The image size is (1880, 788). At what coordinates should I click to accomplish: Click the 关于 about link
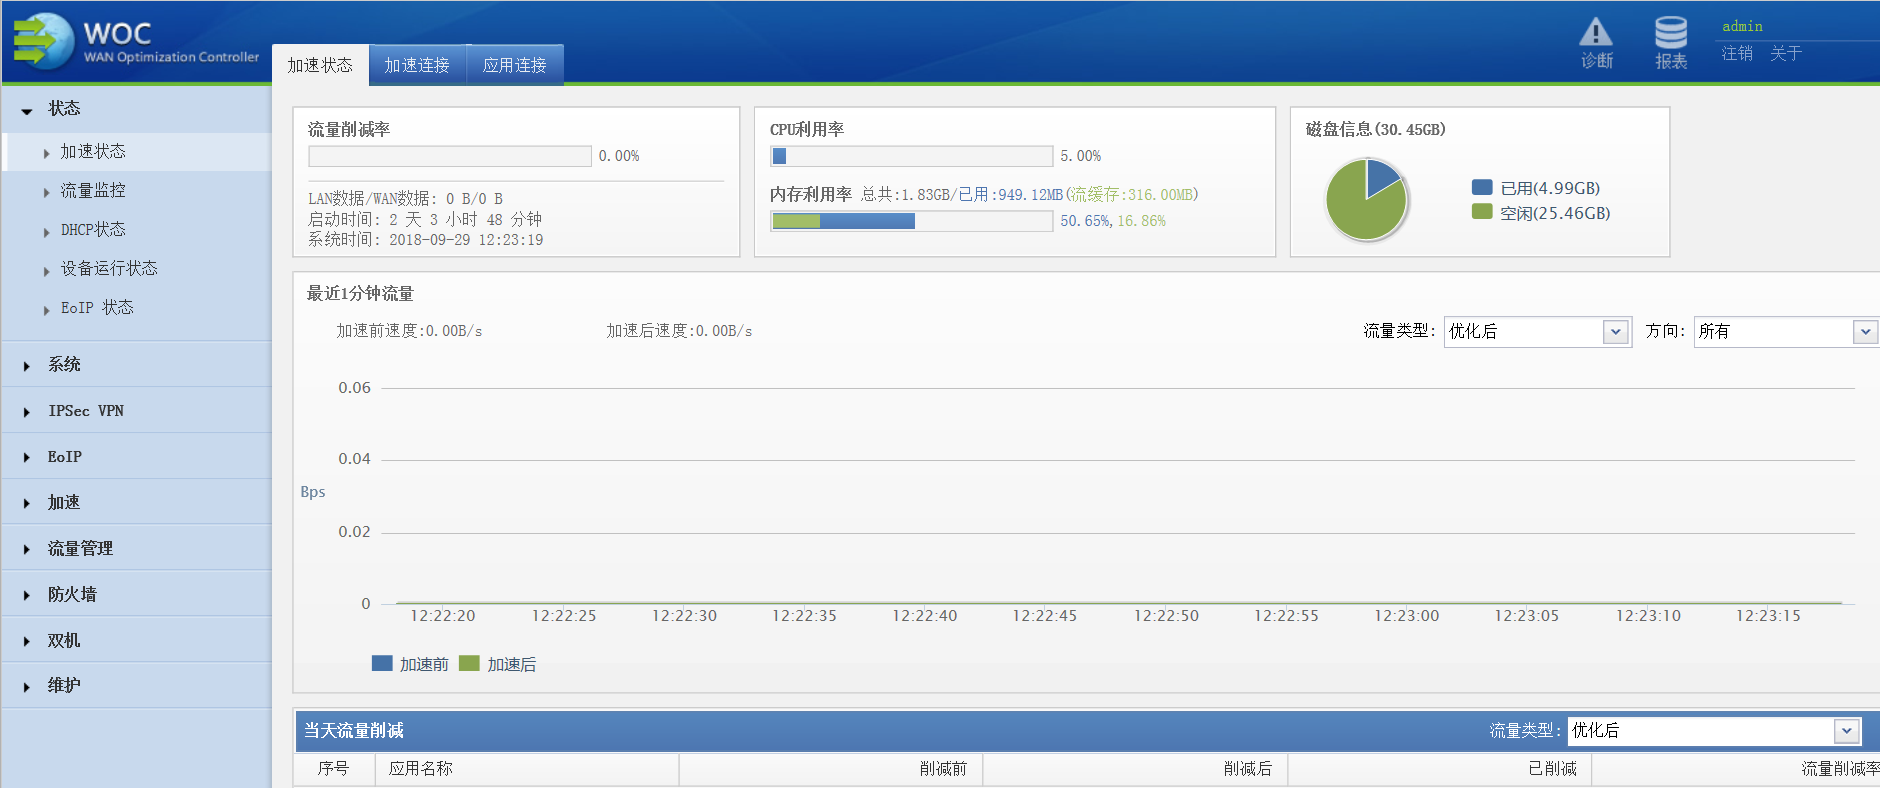(1785, 53)
